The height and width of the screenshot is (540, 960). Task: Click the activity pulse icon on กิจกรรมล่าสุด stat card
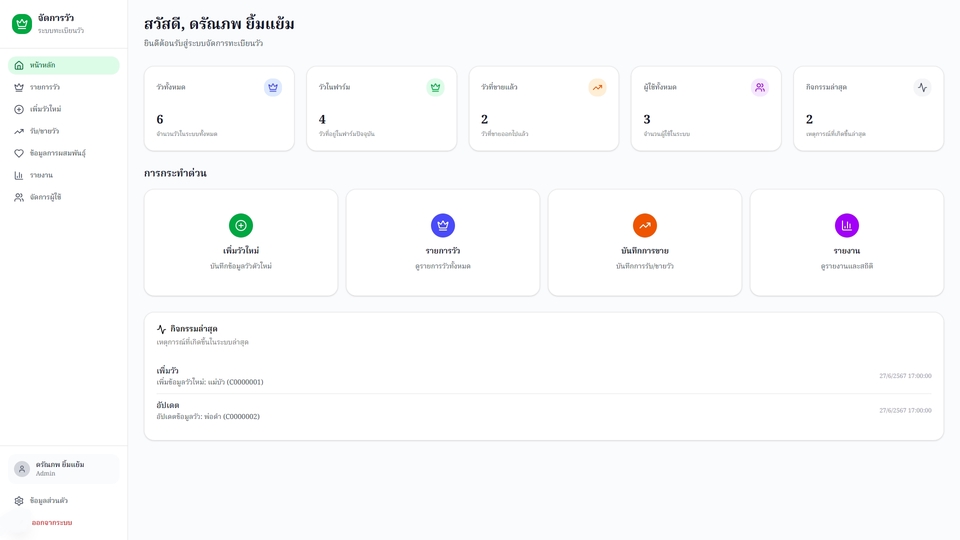point(922,87)
